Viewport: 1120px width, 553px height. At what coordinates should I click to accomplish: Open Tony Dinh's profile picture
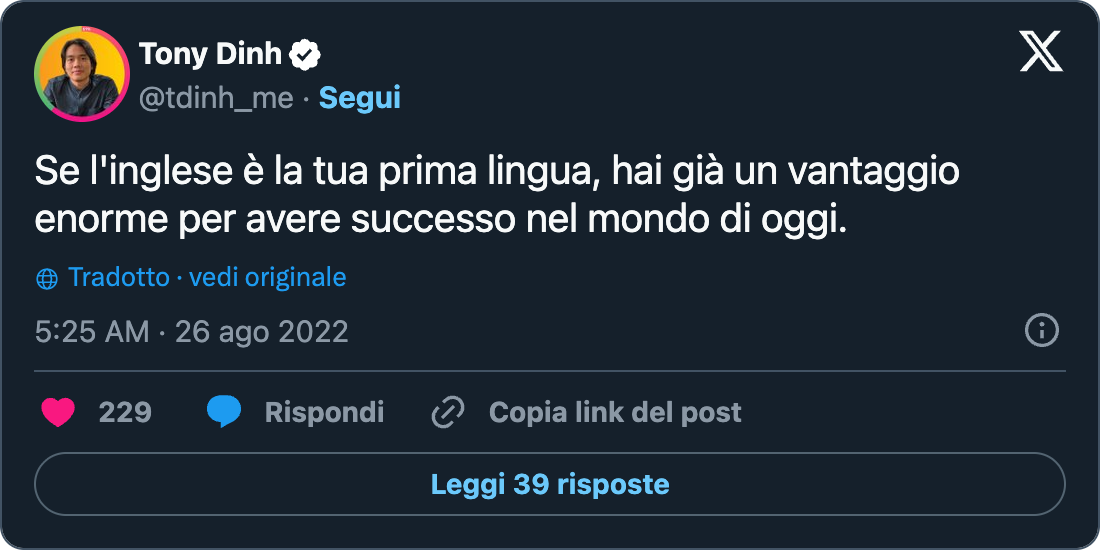pyautogui.click(x=81, y=74)
